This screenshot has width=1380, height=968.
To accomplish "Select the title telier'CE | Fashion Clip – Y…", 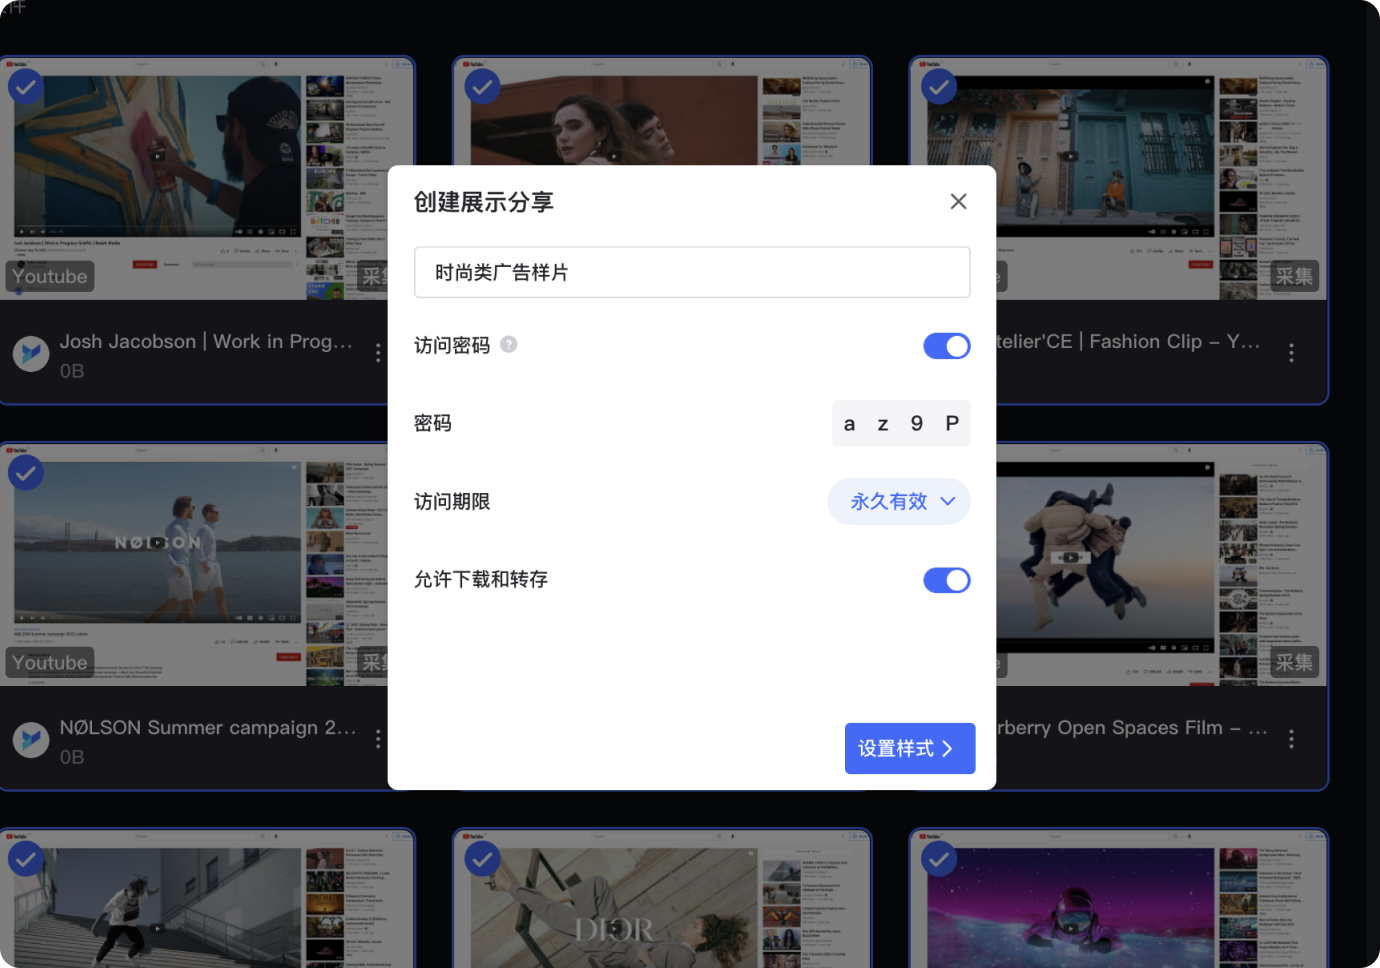I will tap(1129, 341).
